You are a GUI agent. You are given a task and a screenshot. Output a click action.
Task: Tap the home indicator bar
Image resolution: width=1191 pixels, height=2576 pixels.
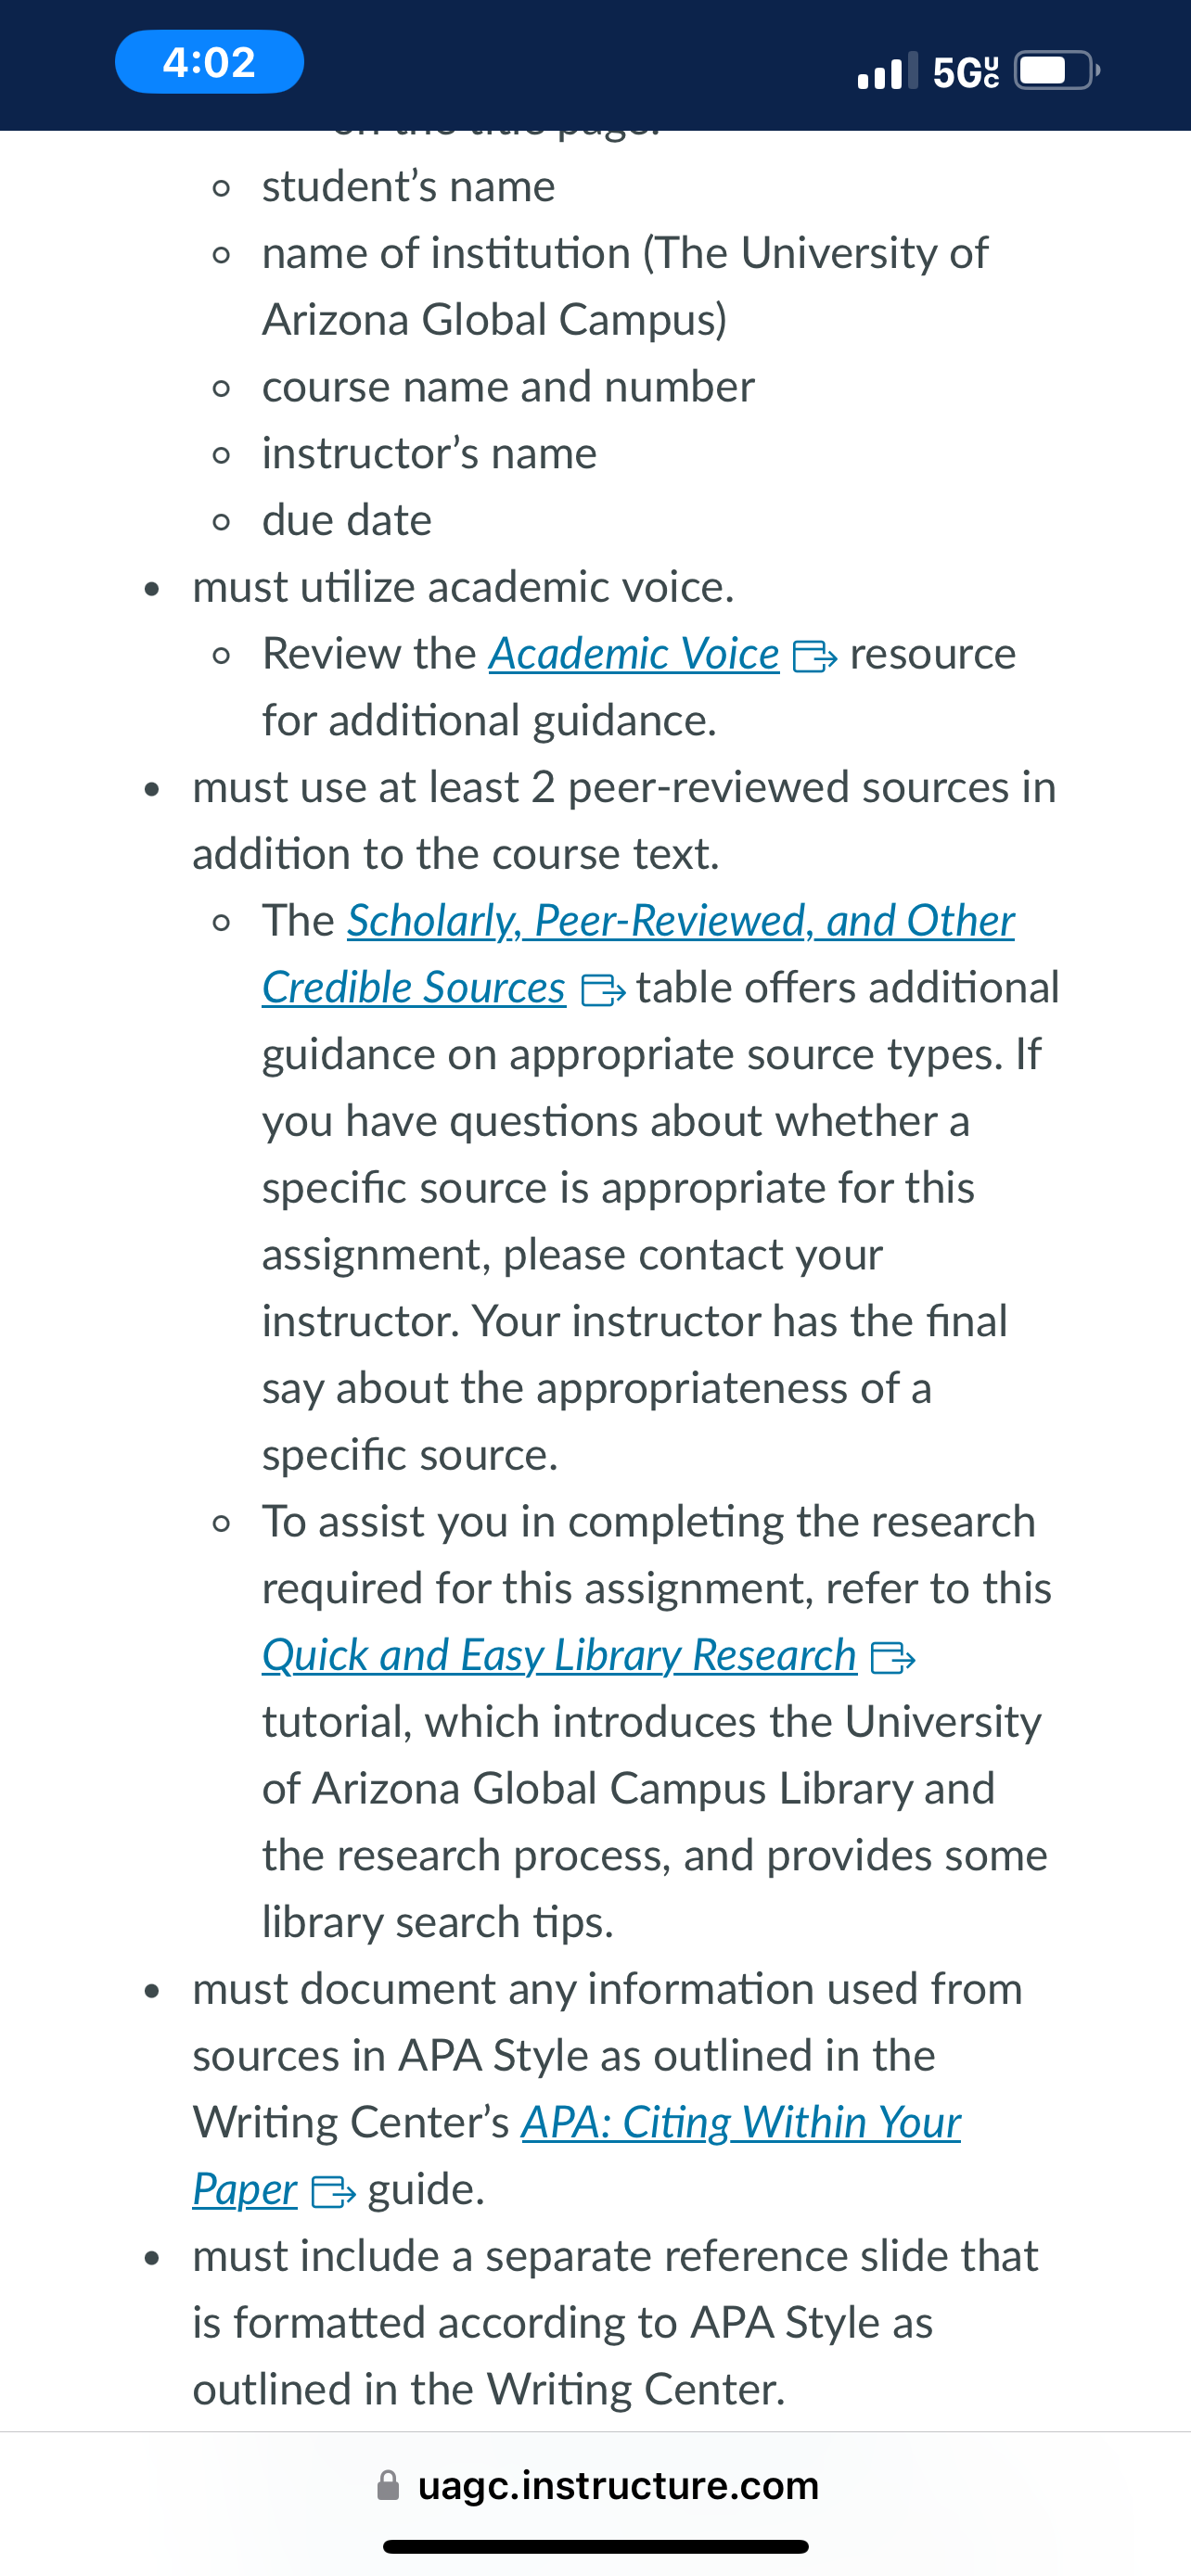click(x=595, y=2546)
